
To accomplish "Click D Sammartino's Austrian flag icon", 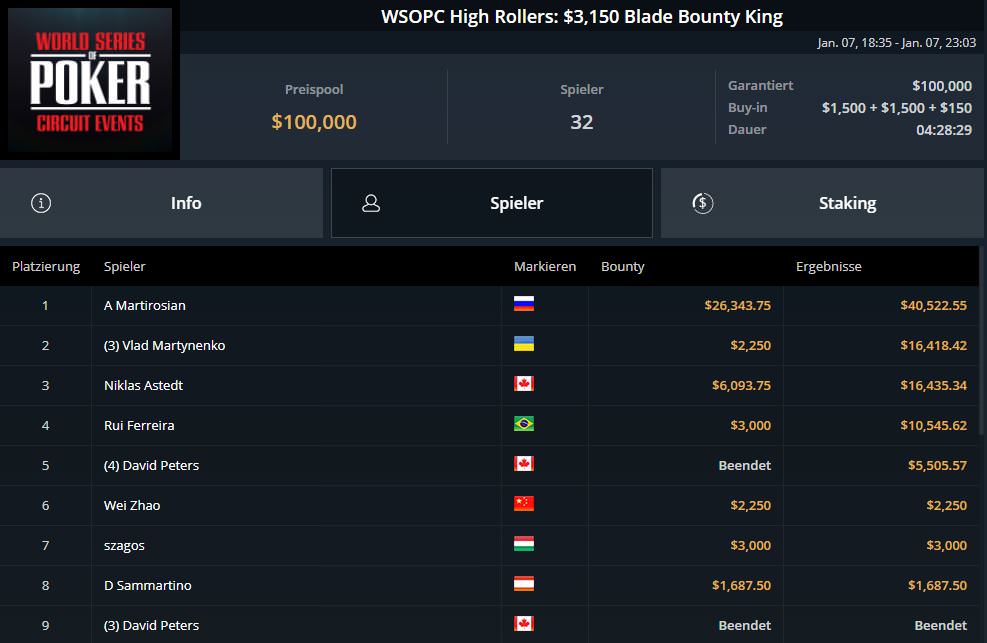I will point(523,584).
